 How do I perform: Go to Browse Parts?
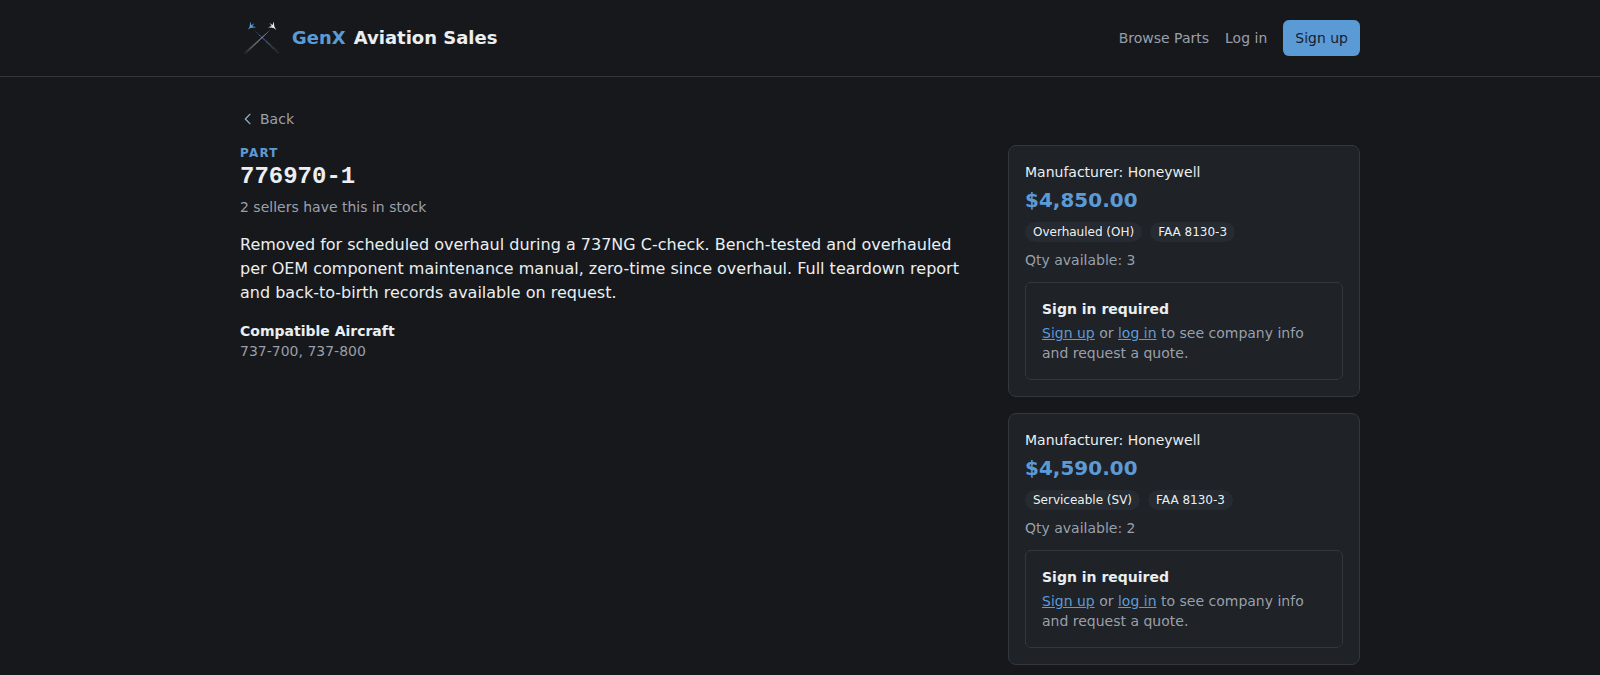point(1163,38)
